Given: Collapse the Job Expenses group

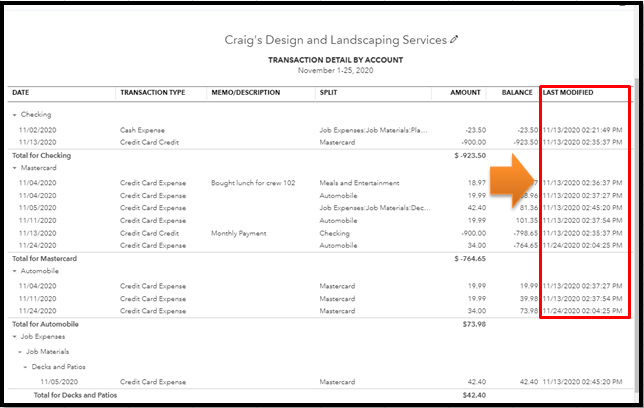Looking at the screenshot, I should tap(15, 337).
